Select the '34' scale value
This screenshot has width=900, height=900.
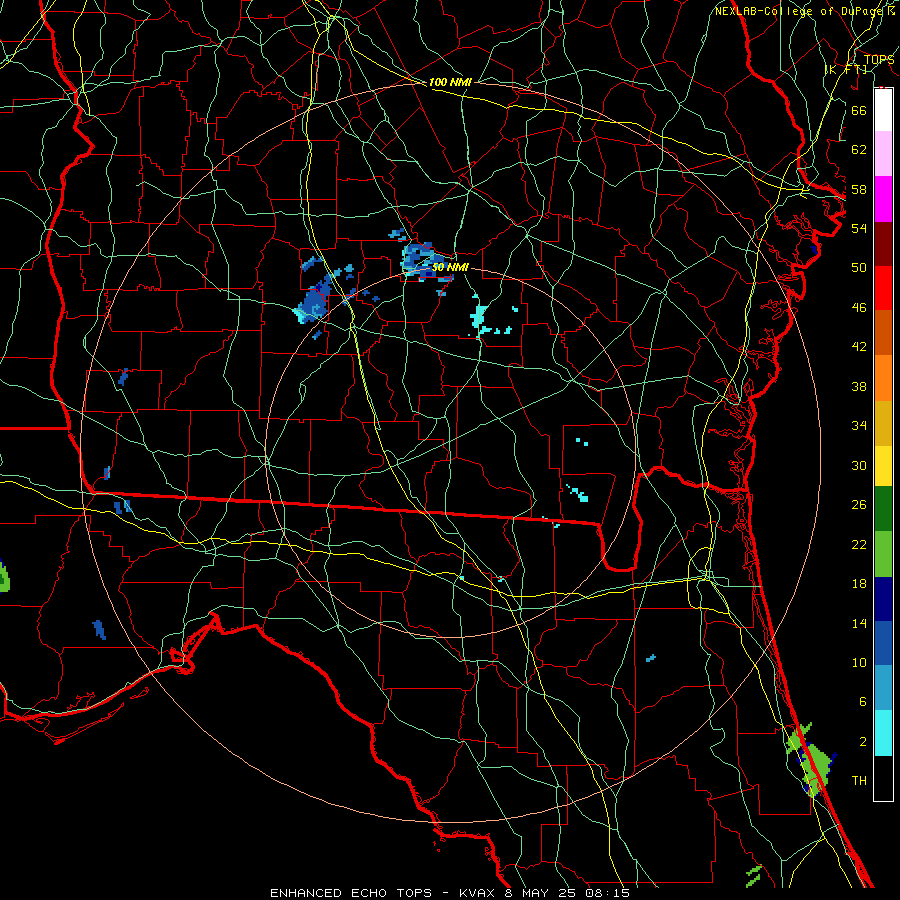(x=859, y=426)
